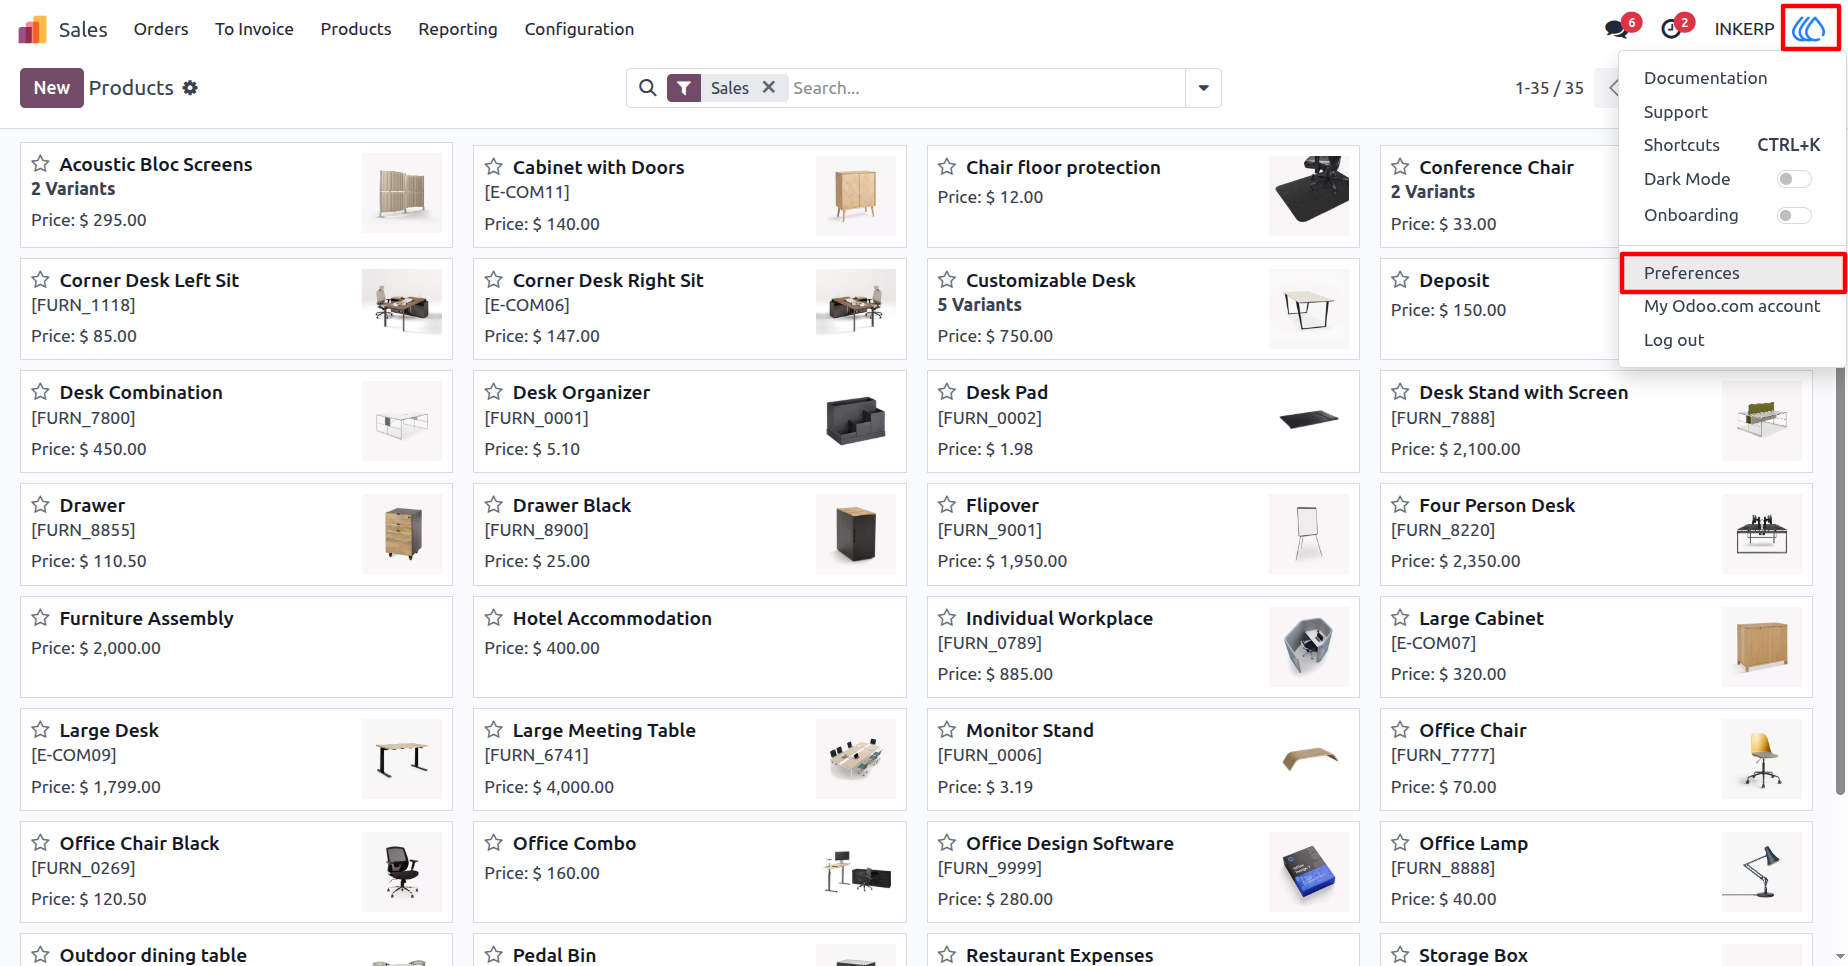Image resolution: width=1848 pixels, height=966 pixels.
Task: Favorite the Office Lamp product
Action: click(x=1400, y=843)
